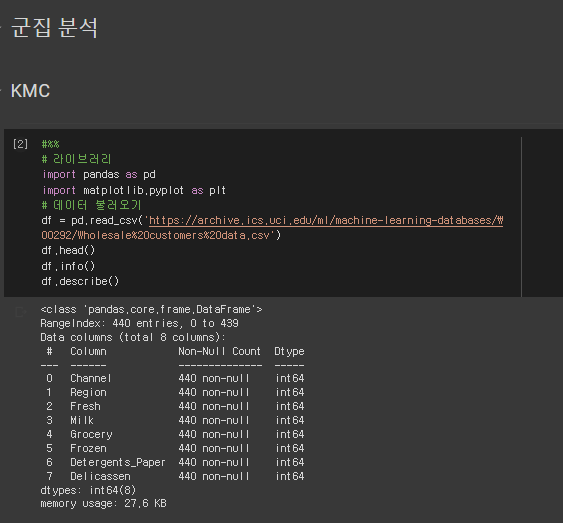
Task: Click the 'df = pd.read_csv(' code text
Action: click(x=92, y=220)
